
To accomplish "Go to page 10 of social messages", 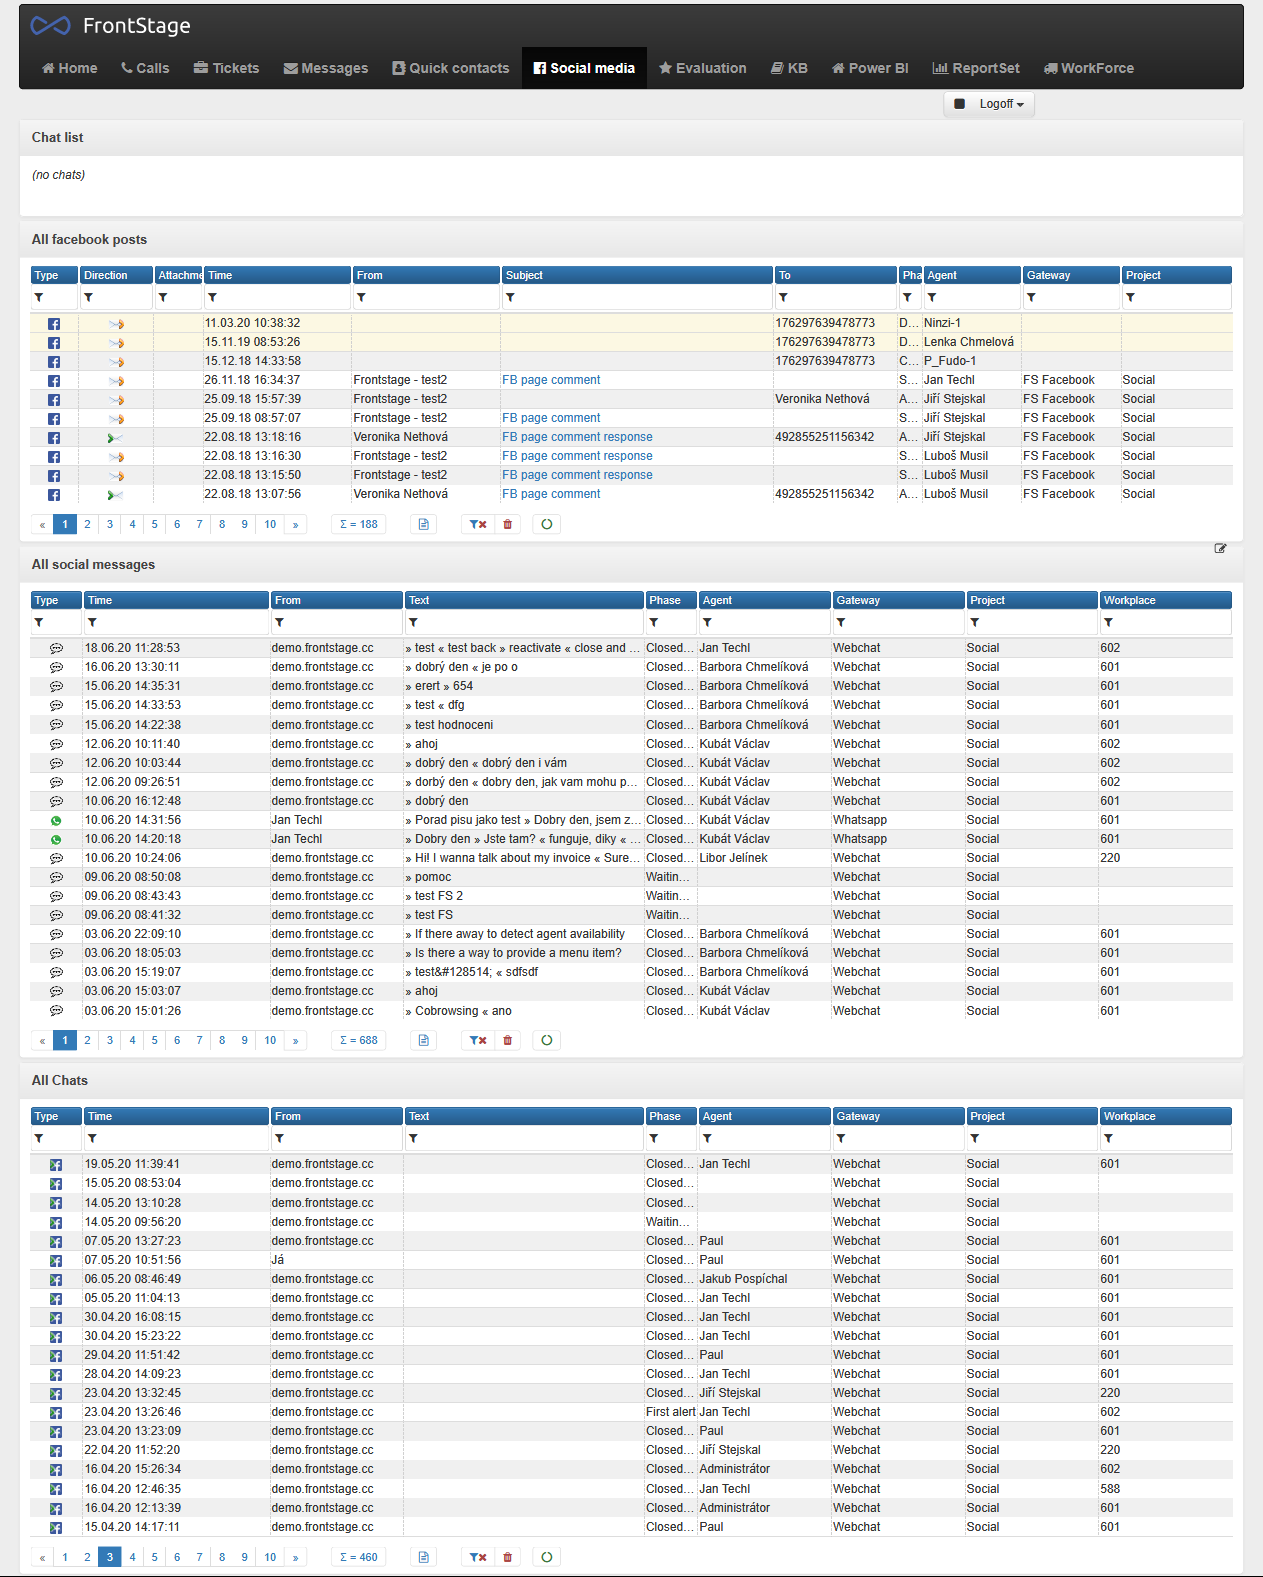I will pos(270,1040).
